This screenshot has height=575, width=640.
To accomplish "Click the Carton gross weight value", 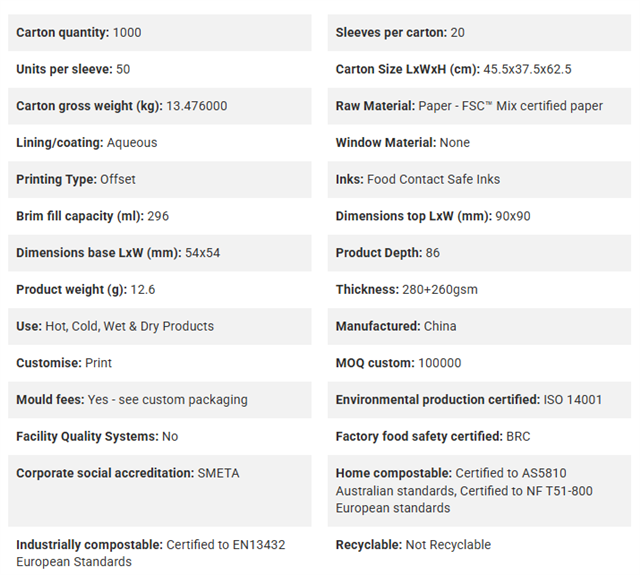I will point(196,106).
